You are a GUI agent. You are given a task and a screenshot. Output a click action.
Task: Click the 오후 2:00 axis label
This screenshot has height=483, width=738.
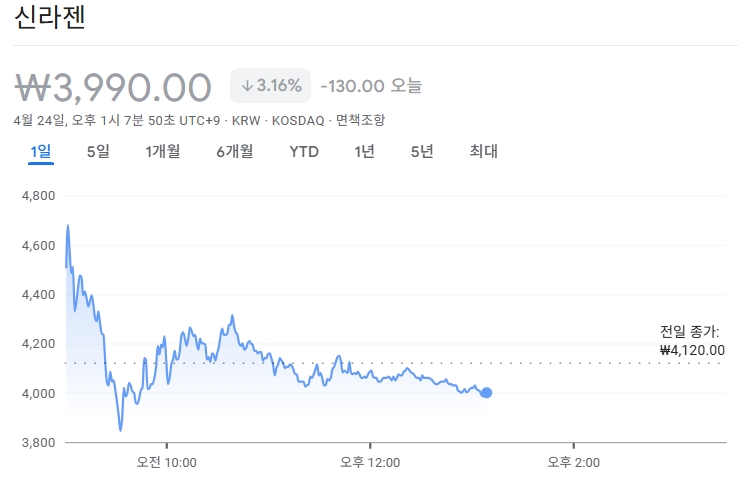(573, 463)
